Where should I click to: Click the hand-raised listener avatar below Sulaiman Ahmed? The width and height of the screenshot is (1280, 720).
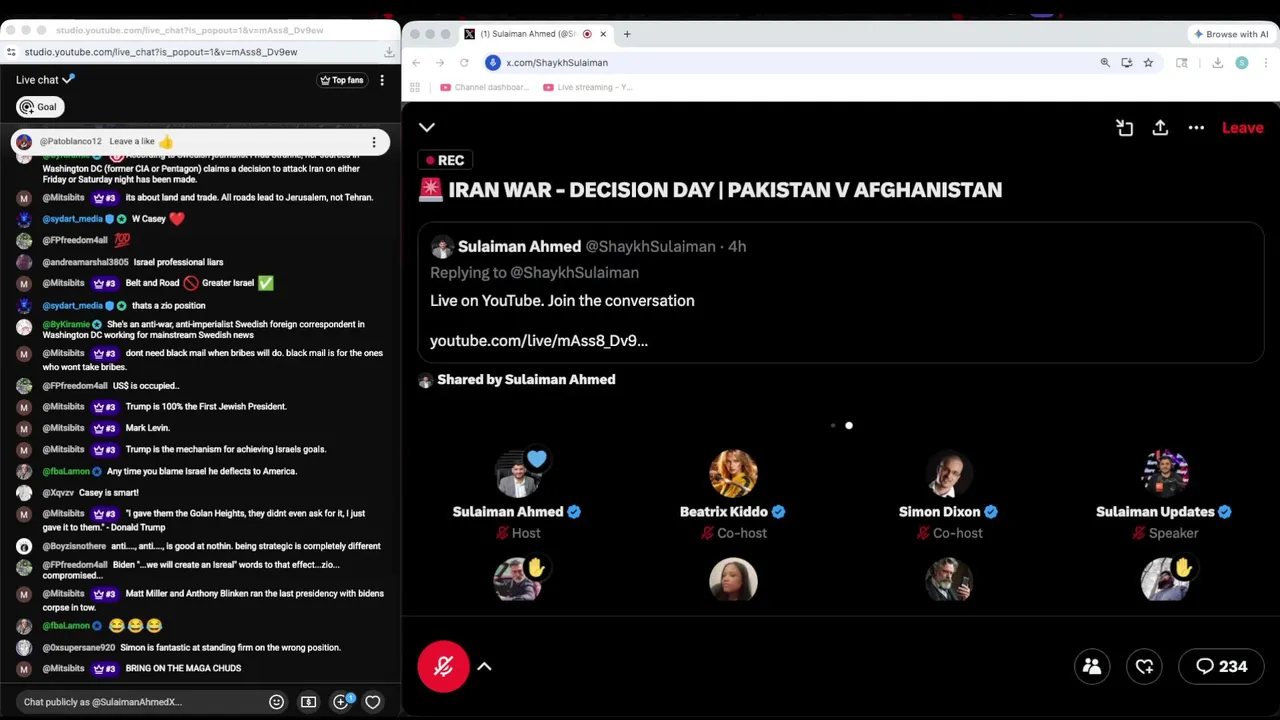pyautogui.click(x=518, y=580)
